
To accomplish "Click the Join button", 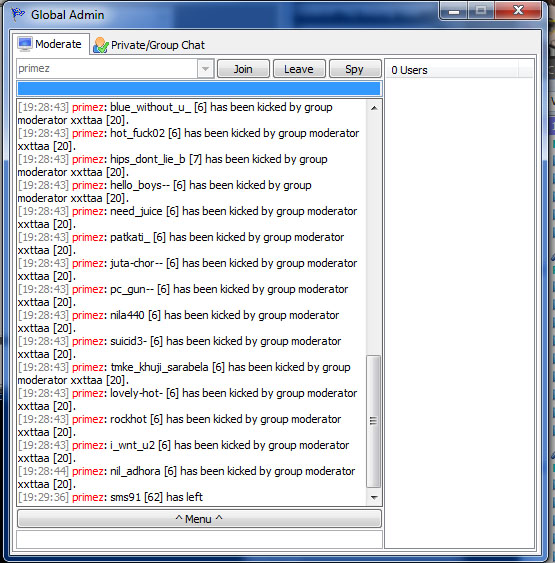I will tap(243, 69).
